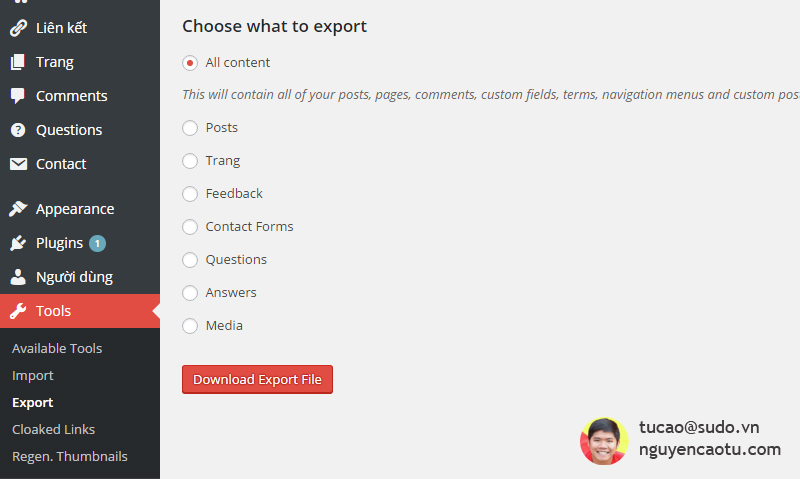Pick the Media radio option

point(190,326)
